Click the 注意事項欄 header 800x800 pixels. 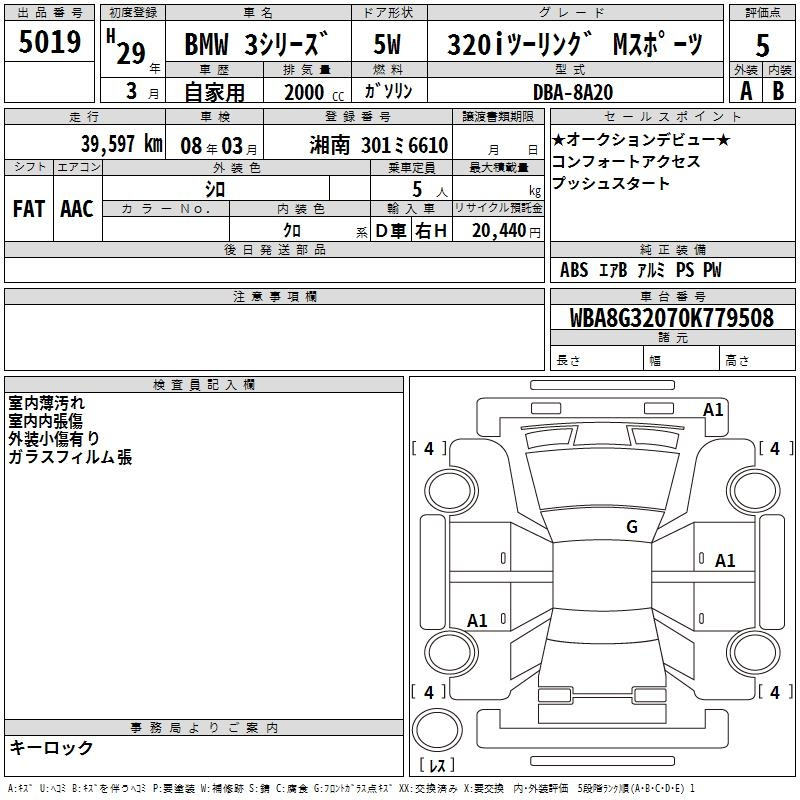[x=274, y=296]
